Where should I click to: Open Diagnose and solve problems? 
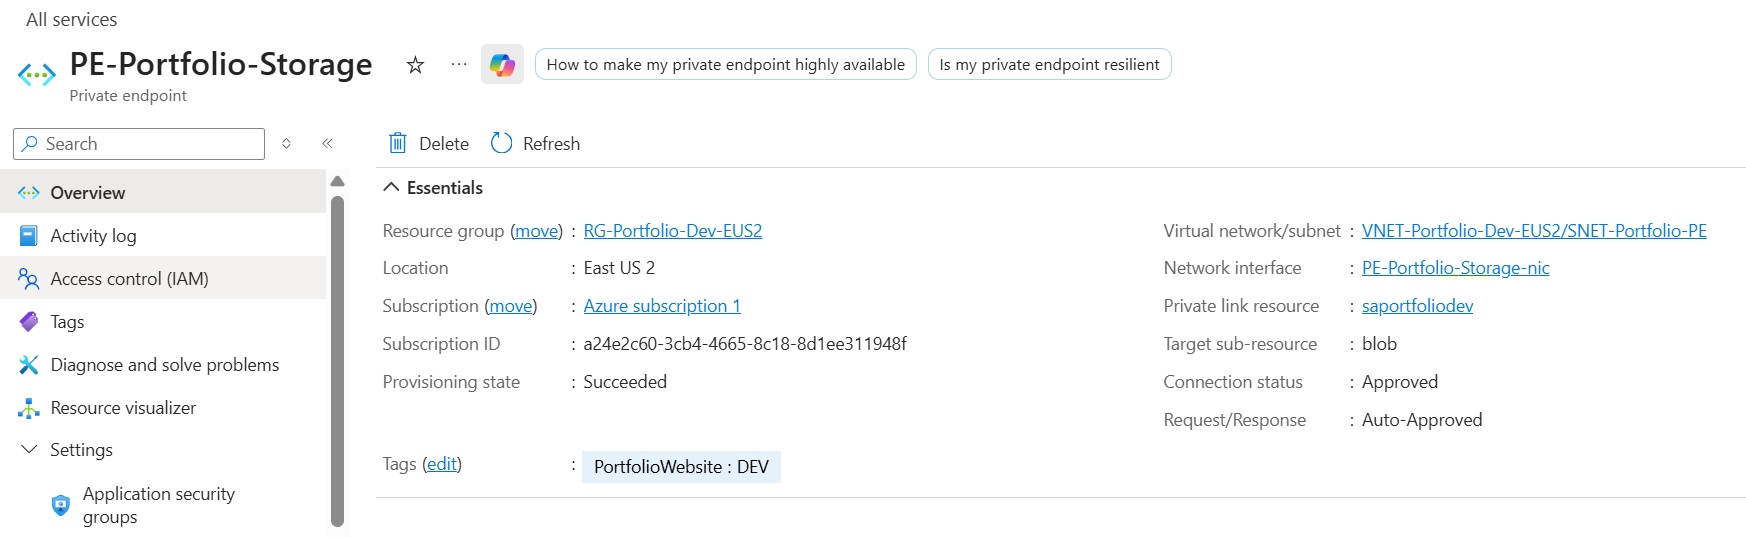164,365
